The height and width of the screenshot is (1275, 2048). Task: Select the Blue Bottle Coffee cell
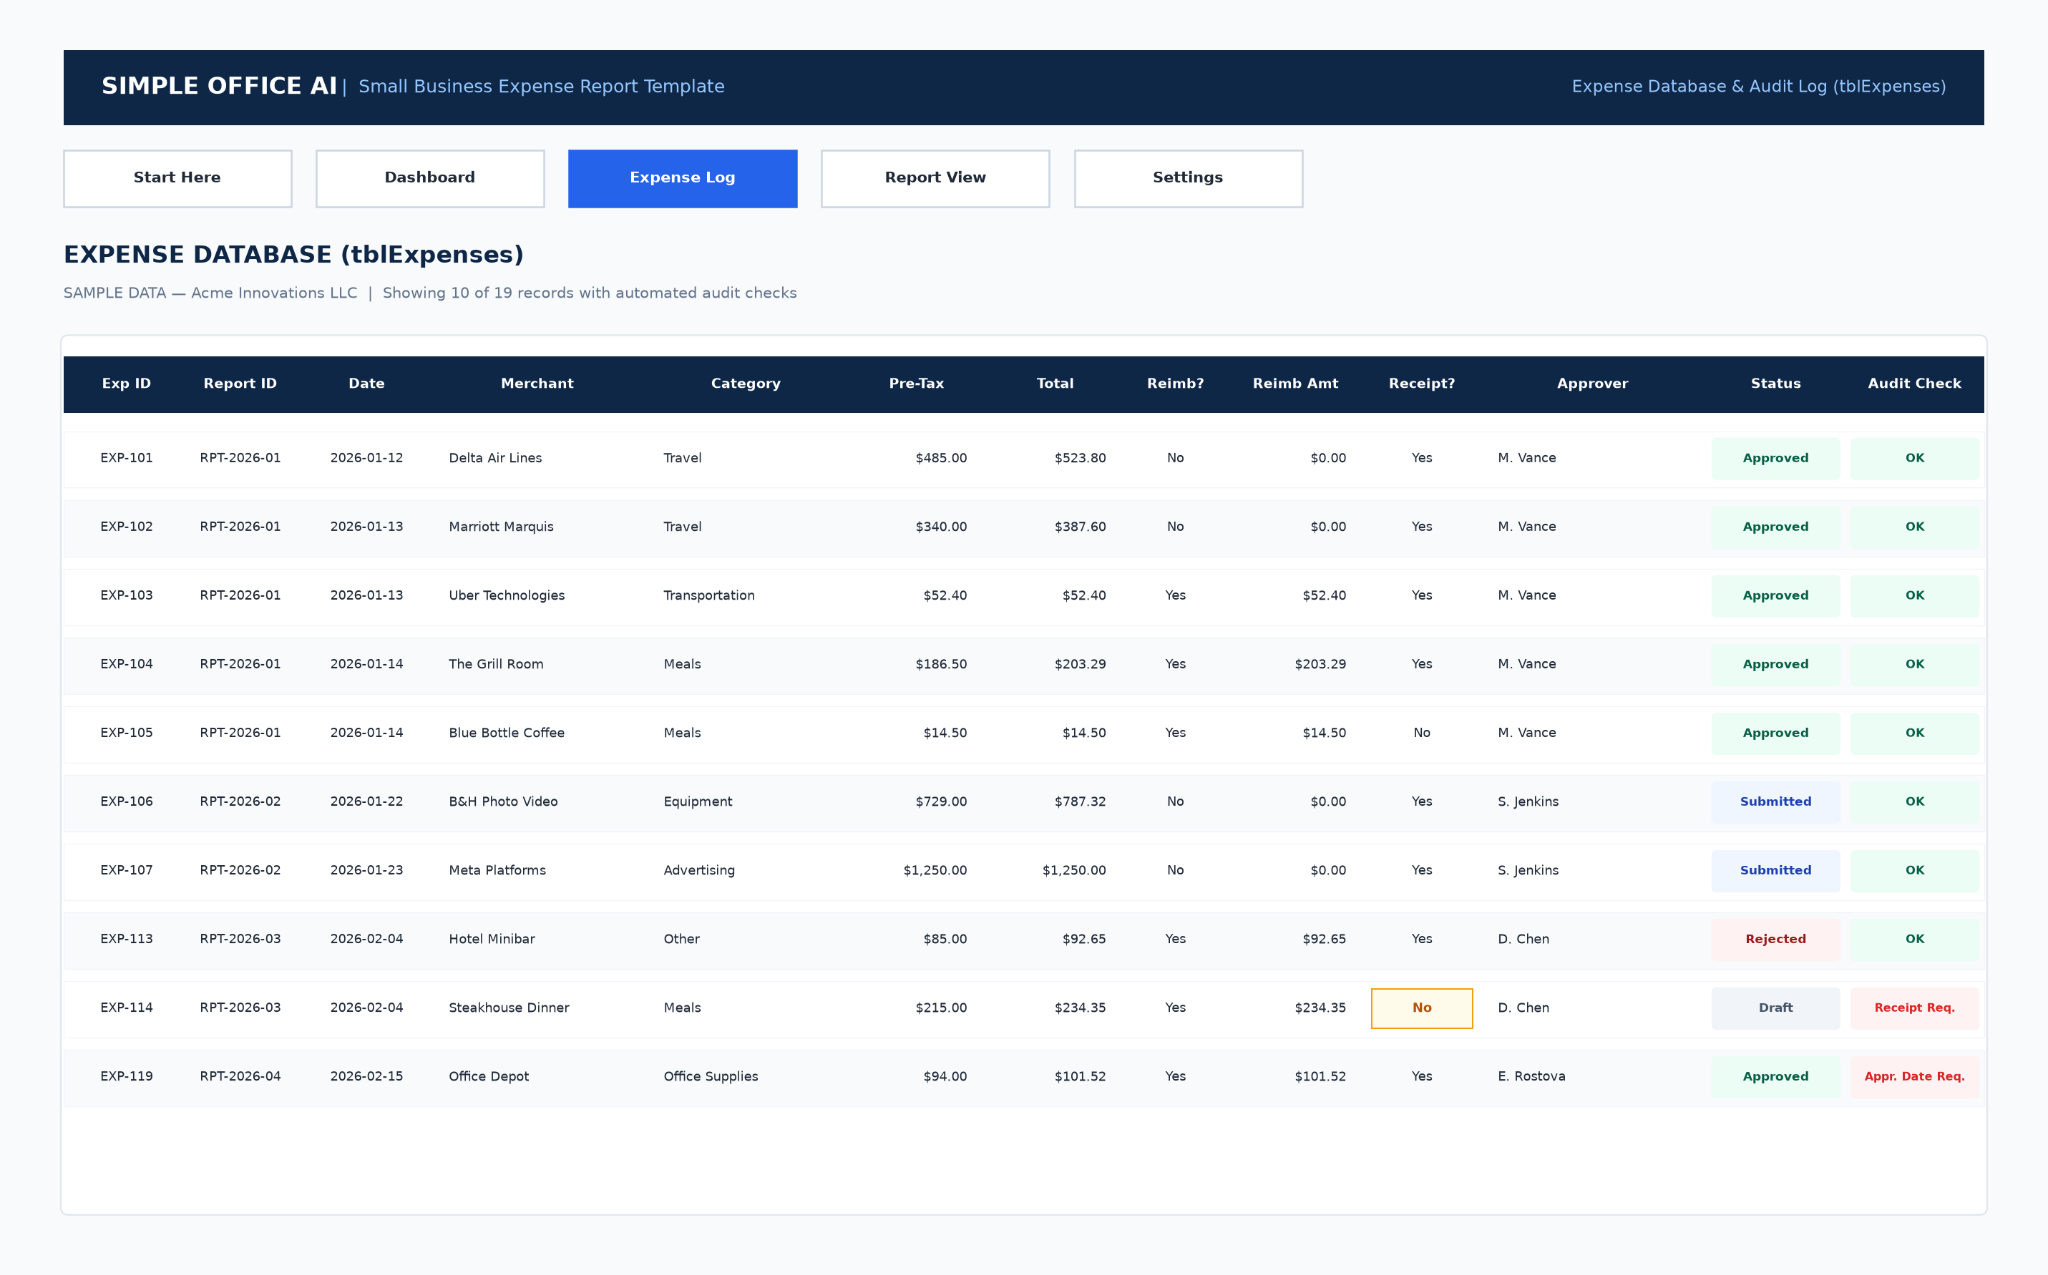pyautogui.click(x=506, y=733)
